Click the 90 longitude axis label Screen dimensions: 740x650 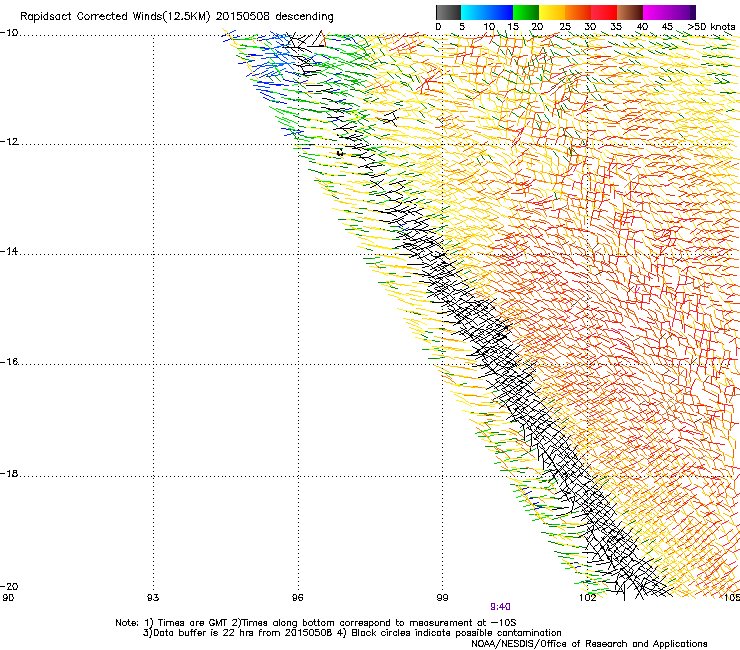8,598
